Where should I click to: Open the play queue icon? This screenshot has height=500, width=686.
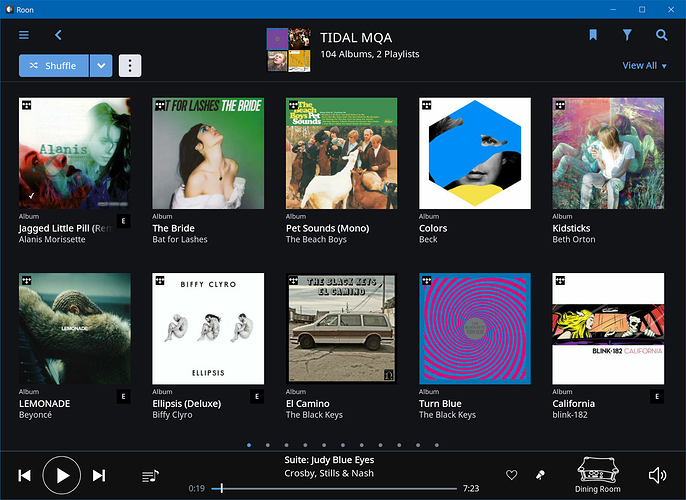[x=150, y=476]
